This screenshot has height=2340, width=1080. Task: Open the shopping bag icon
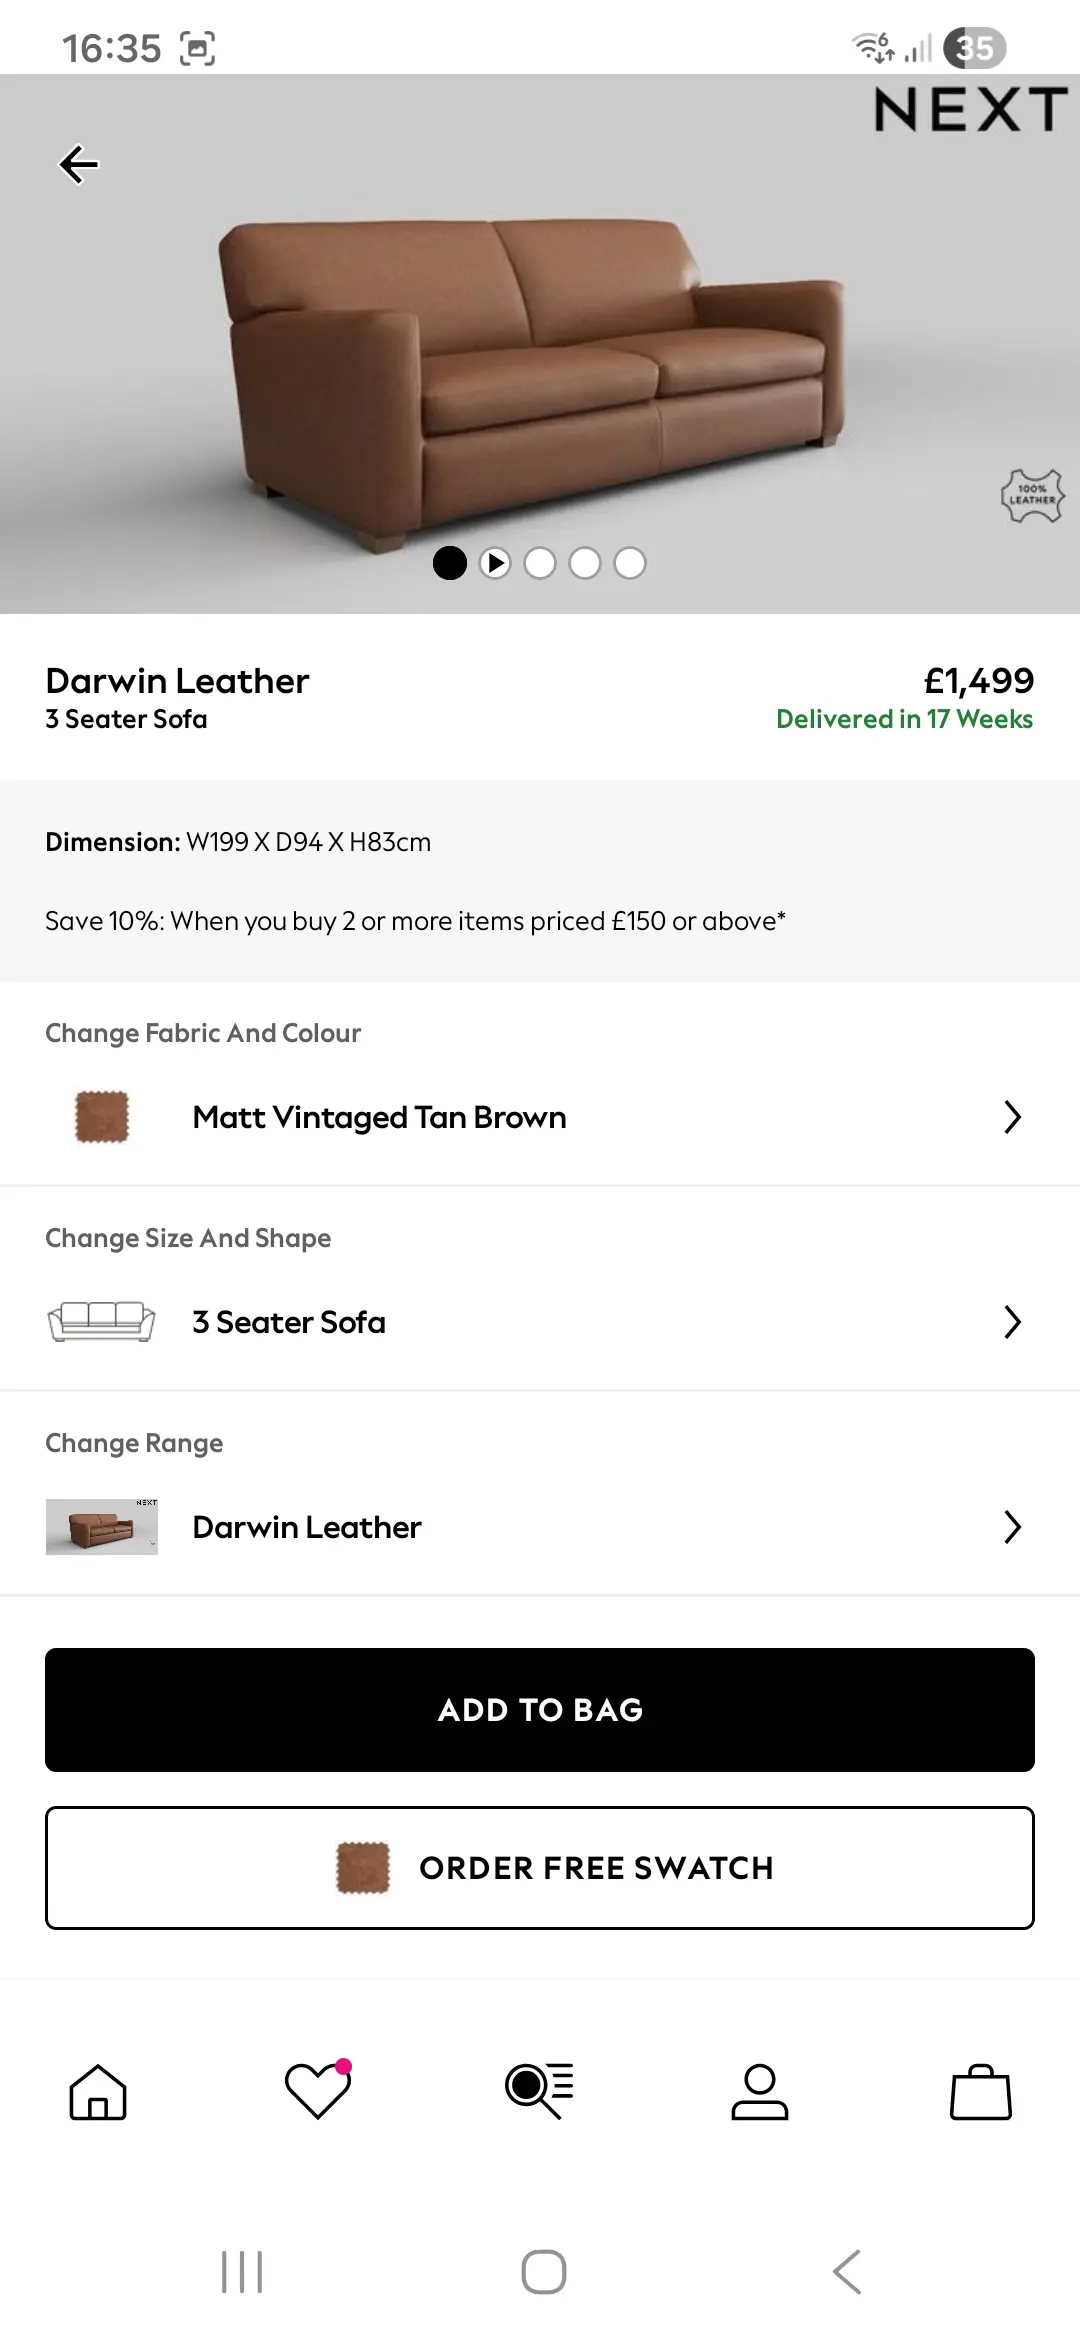pos(980,2091)
